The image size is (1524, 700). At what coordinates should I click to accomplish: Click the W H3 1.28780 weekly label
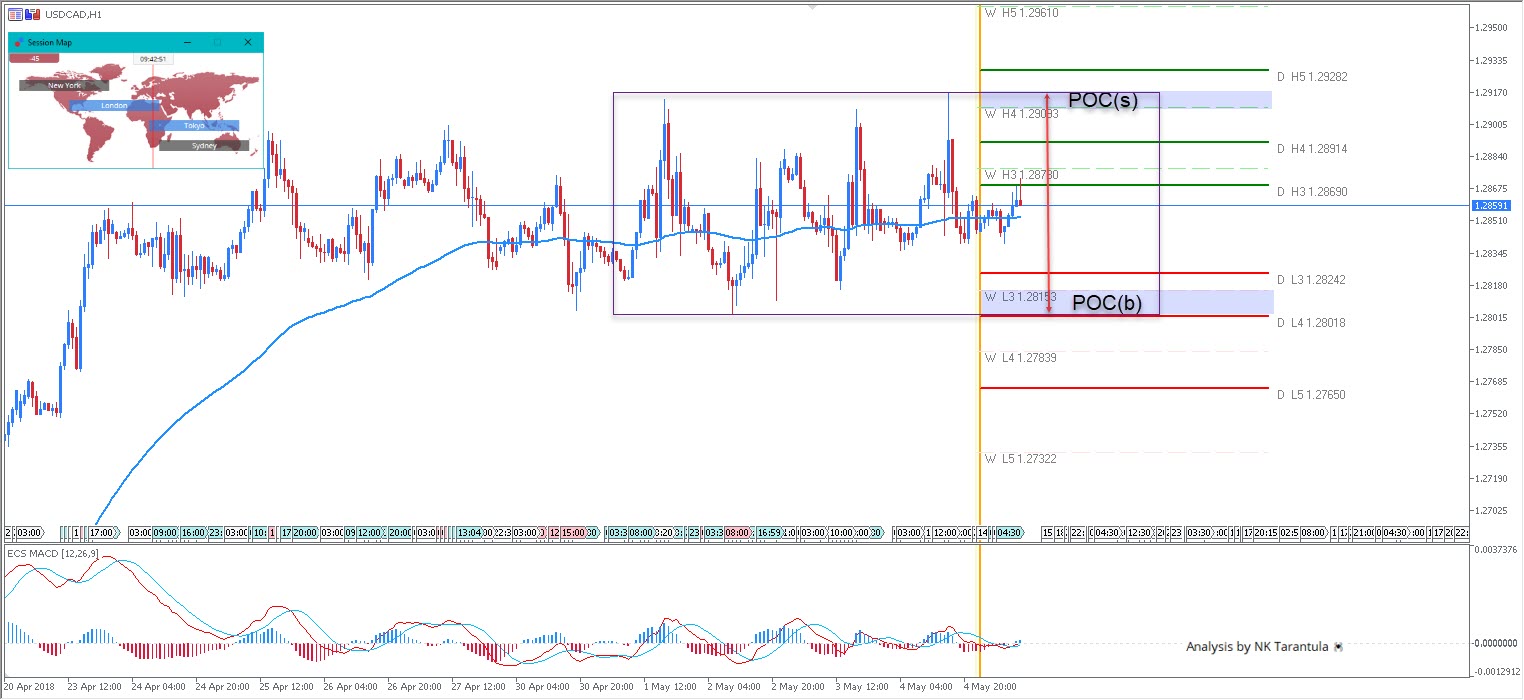(1022, 175)
